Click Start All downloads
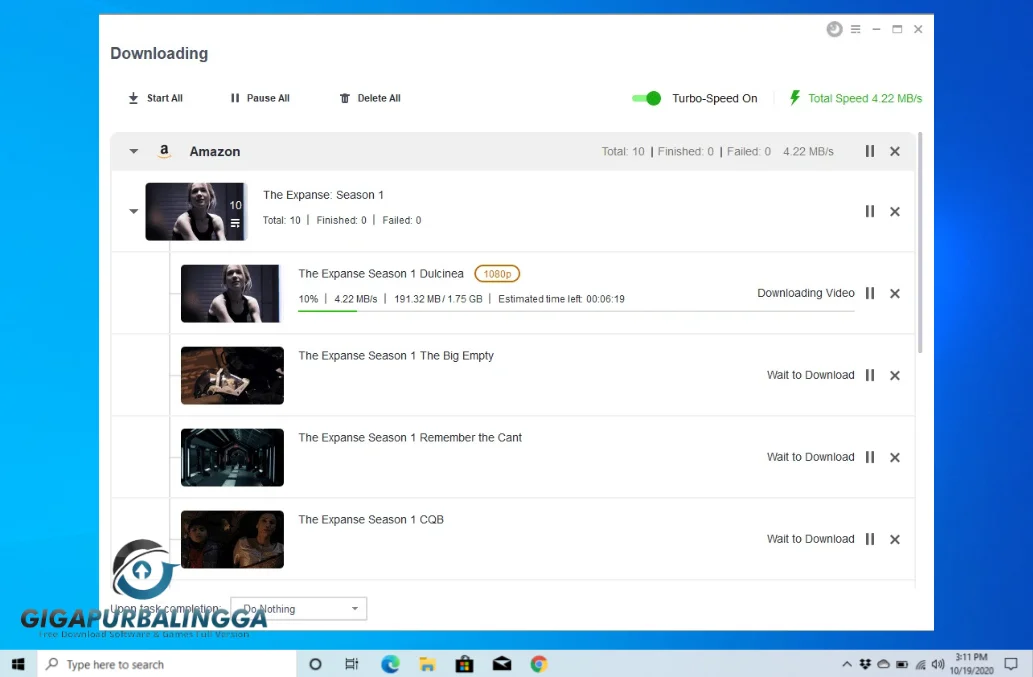The height and width of the screenshot is (677, 1033). click(156, 98)
